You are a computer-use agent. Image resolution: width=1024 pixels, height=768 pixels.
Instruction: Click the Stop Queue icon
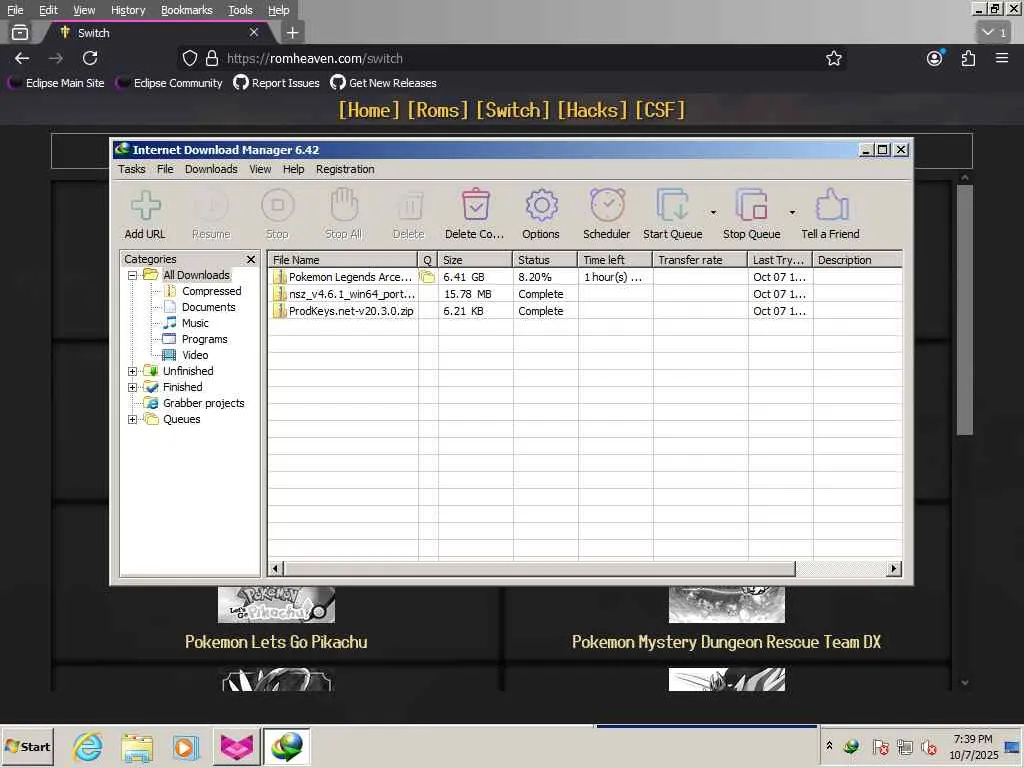(x=752, y=205)
